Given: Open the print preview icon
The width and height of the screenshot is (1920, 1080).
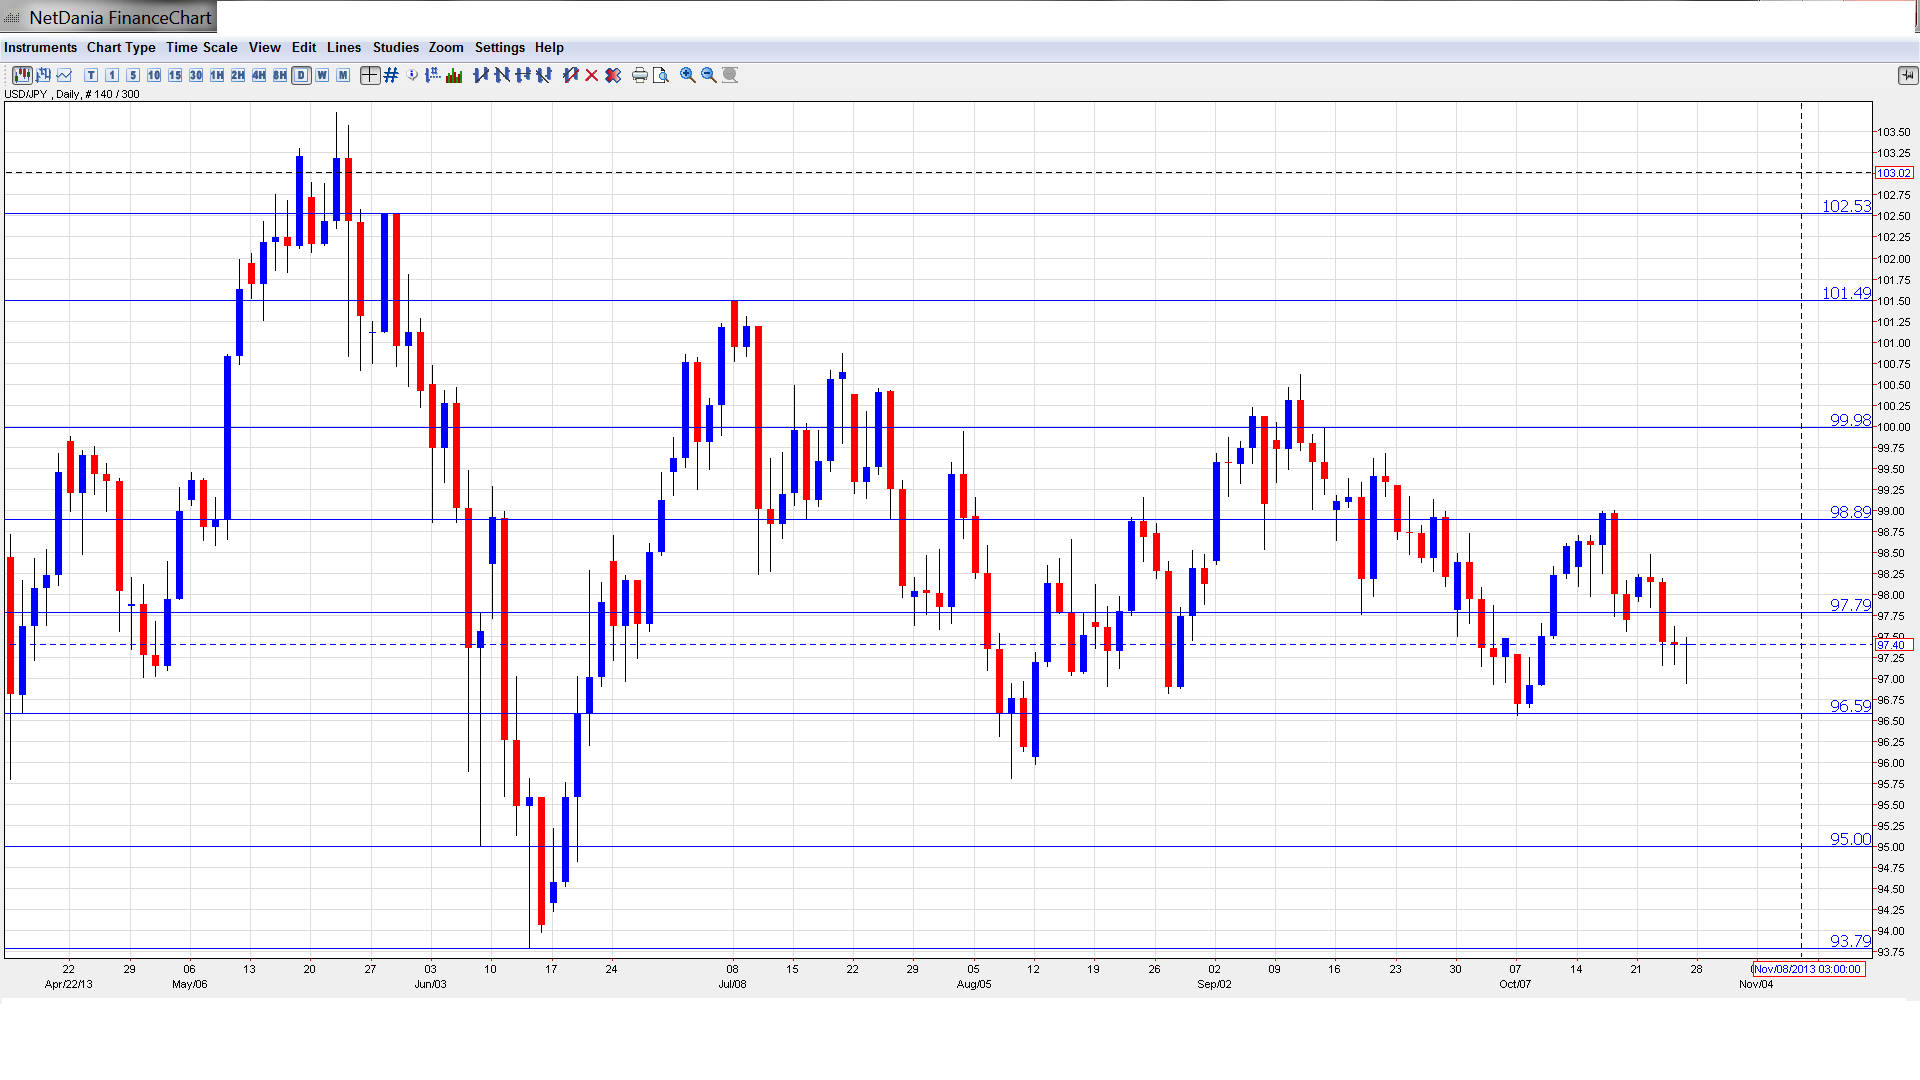Looking at the screenshot, I should tap(661, 75).
